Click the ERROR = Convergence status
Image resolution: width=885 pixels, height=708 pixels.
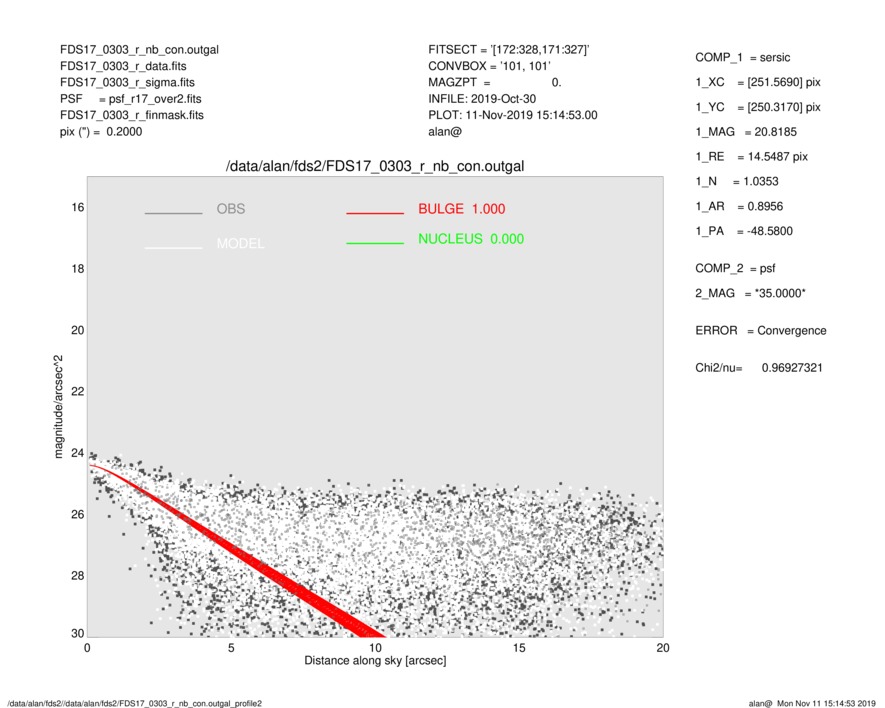tap(761, 331)
